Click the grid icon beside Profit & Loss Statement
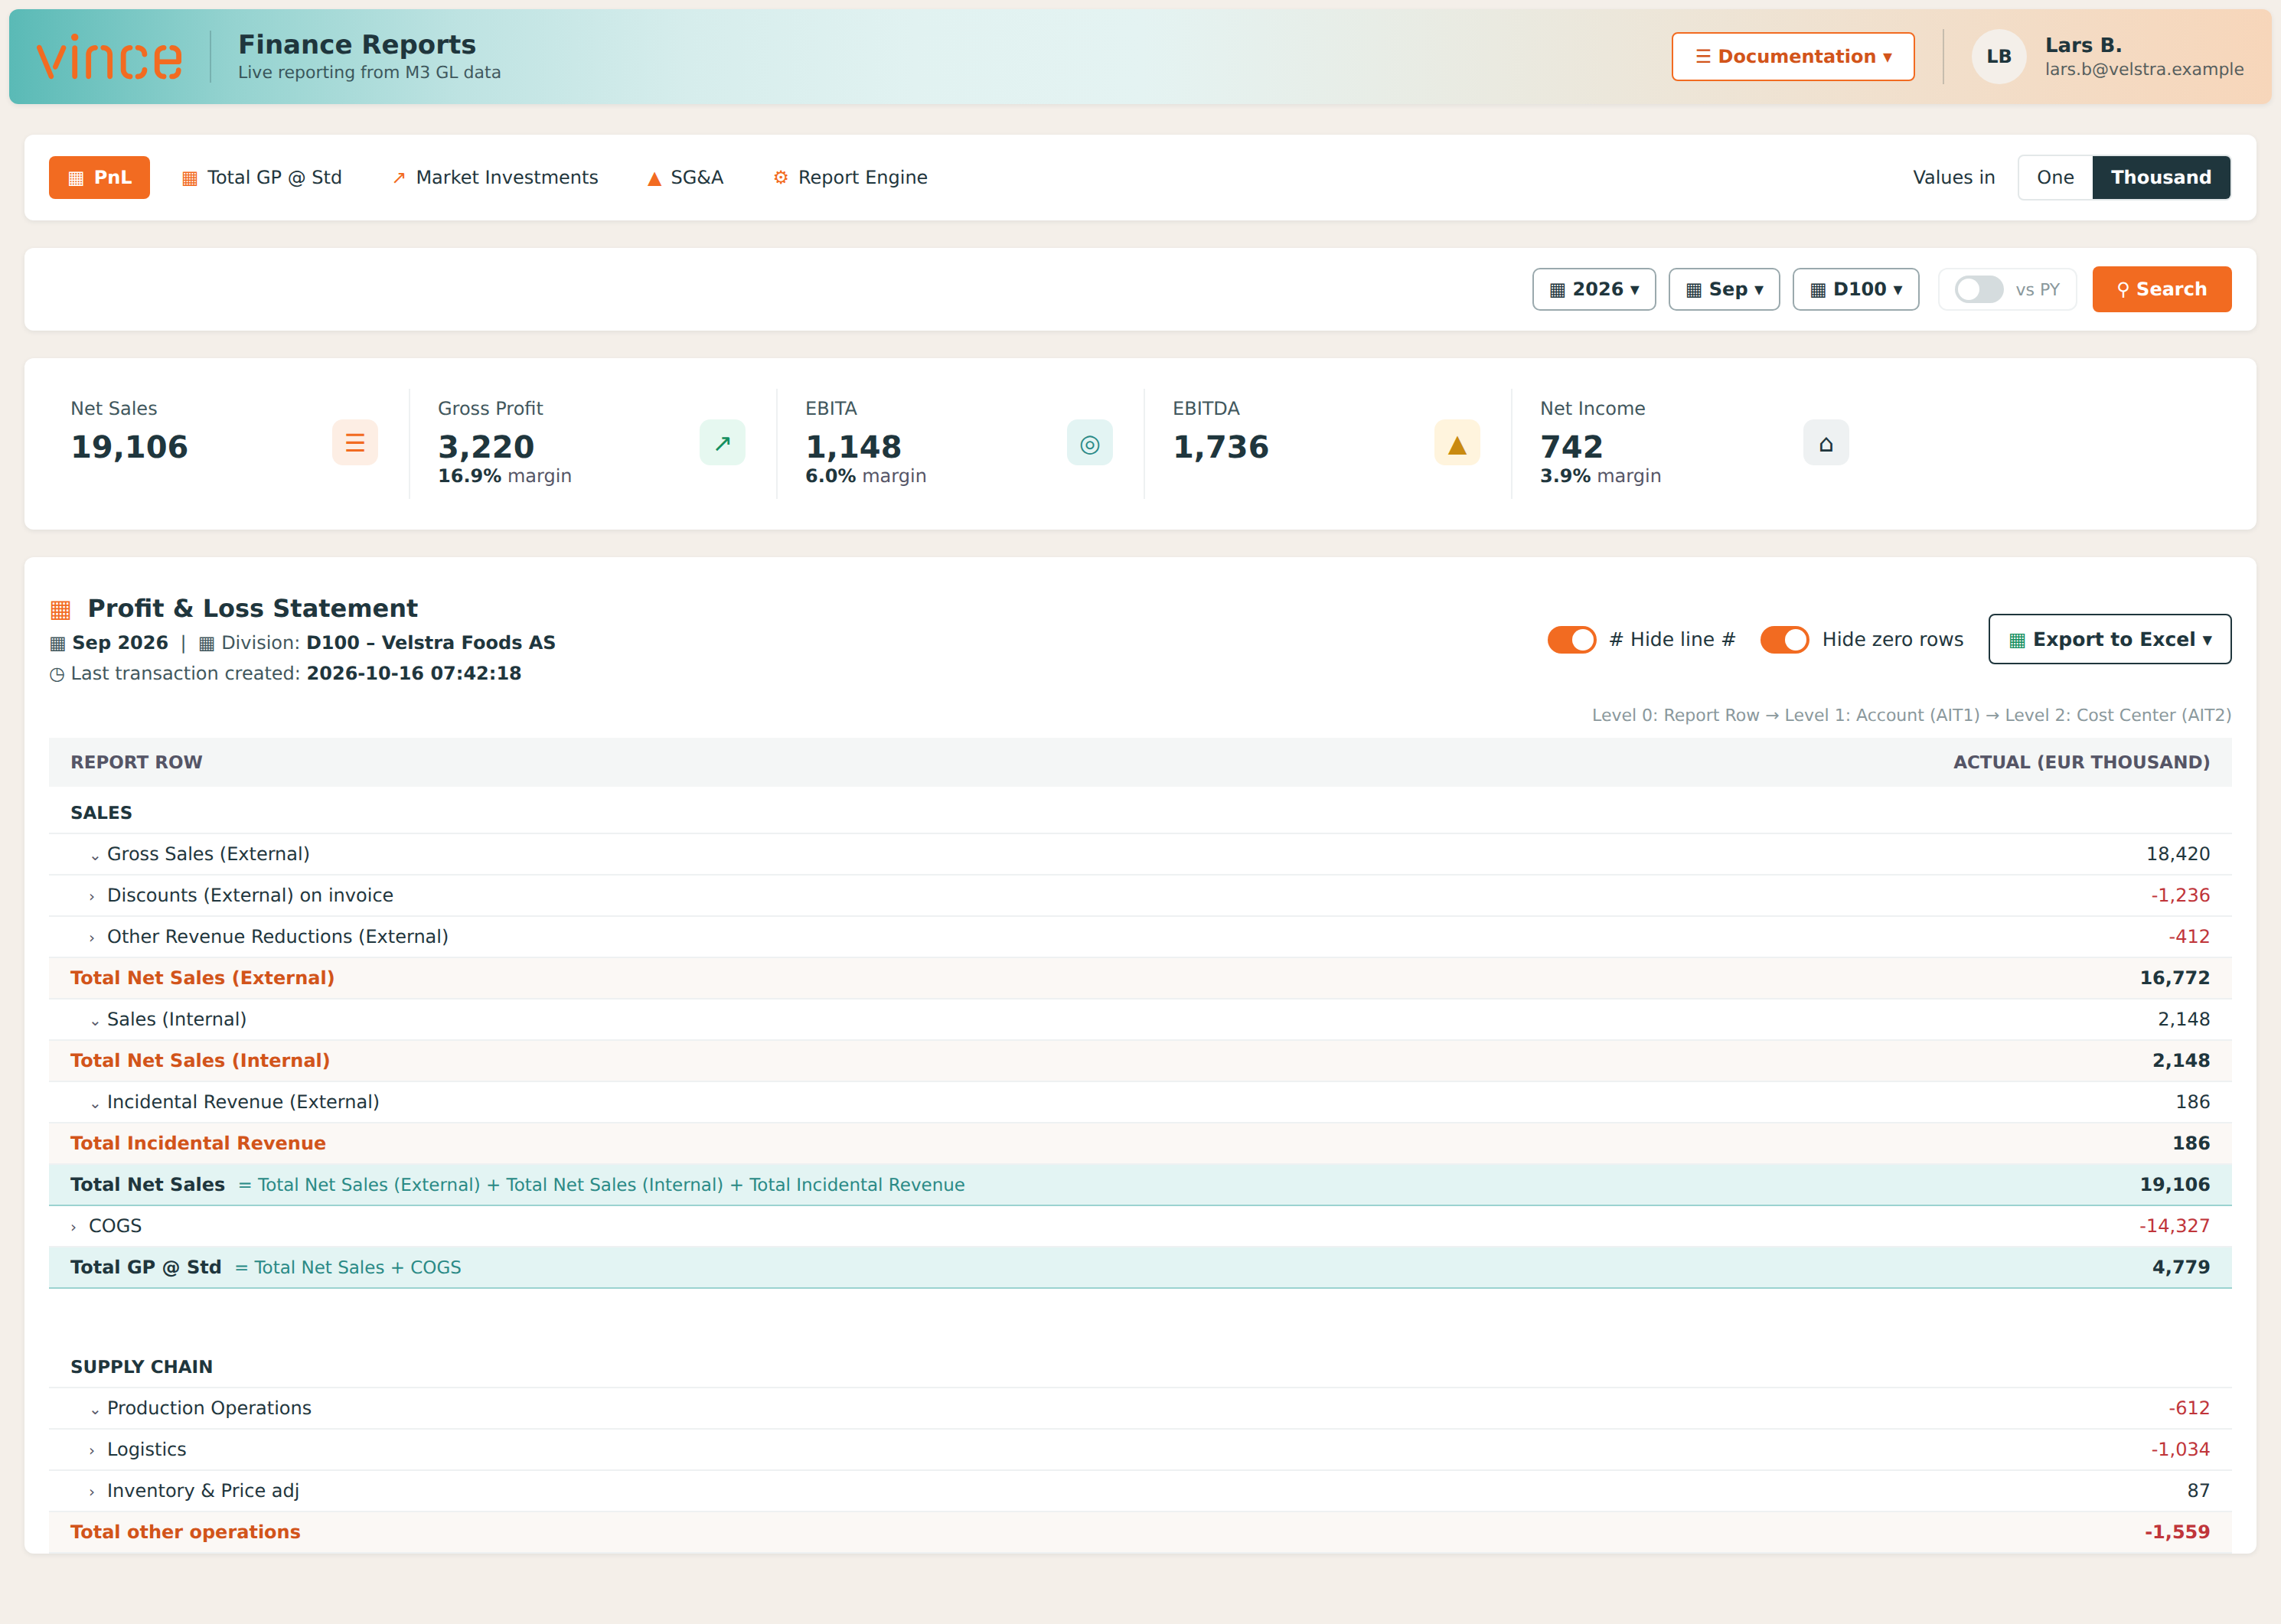Image resolution: width=2281 pixels, height=1624 pixels. point(61,609)
